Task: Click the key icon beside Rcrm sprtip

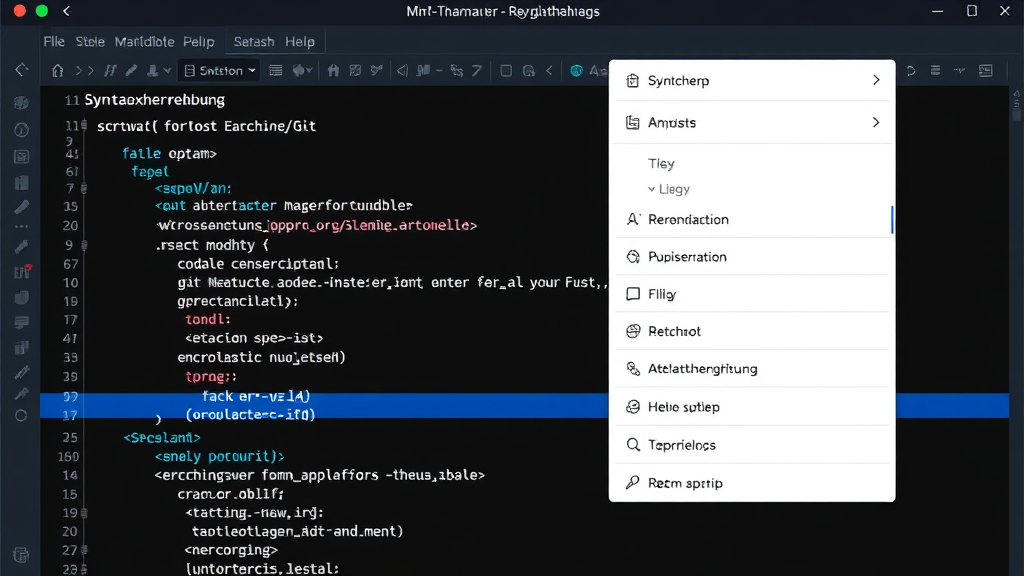Action: point(632,483)
